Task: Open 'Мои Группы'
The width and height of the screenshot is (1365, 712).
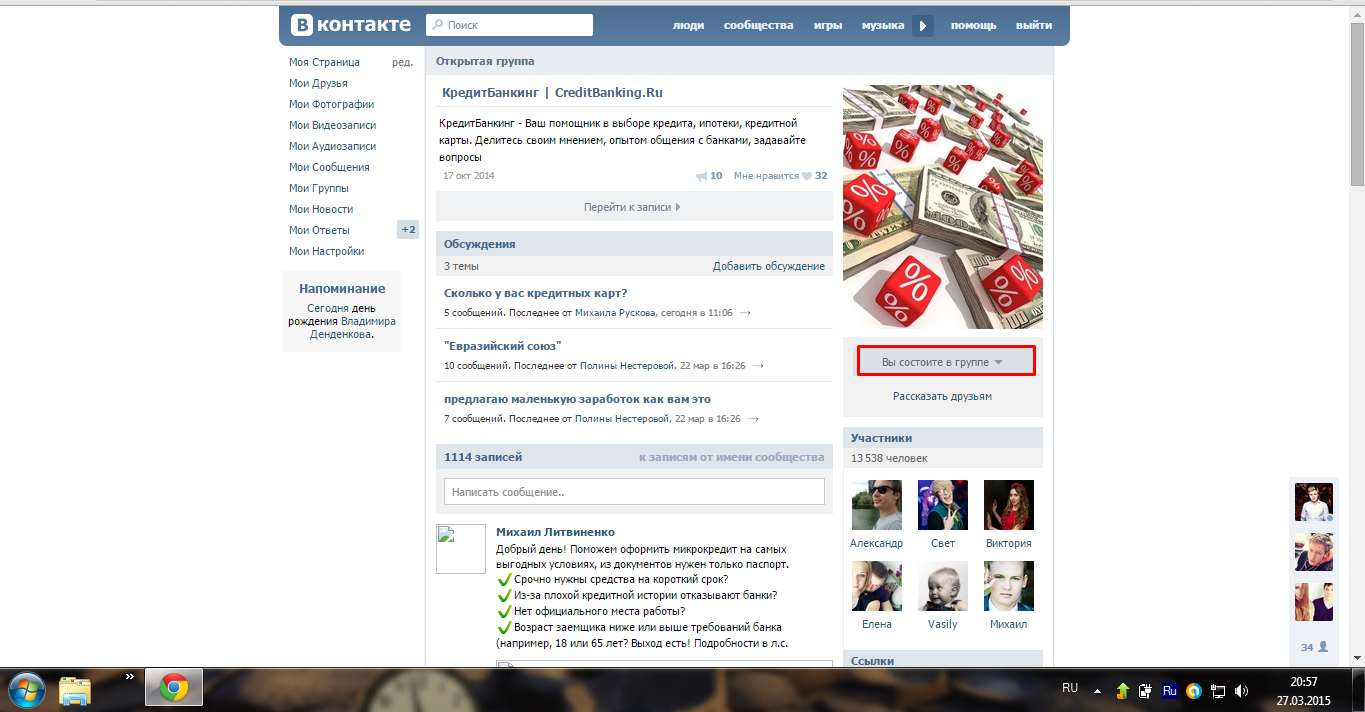Action: coord(318,188)
